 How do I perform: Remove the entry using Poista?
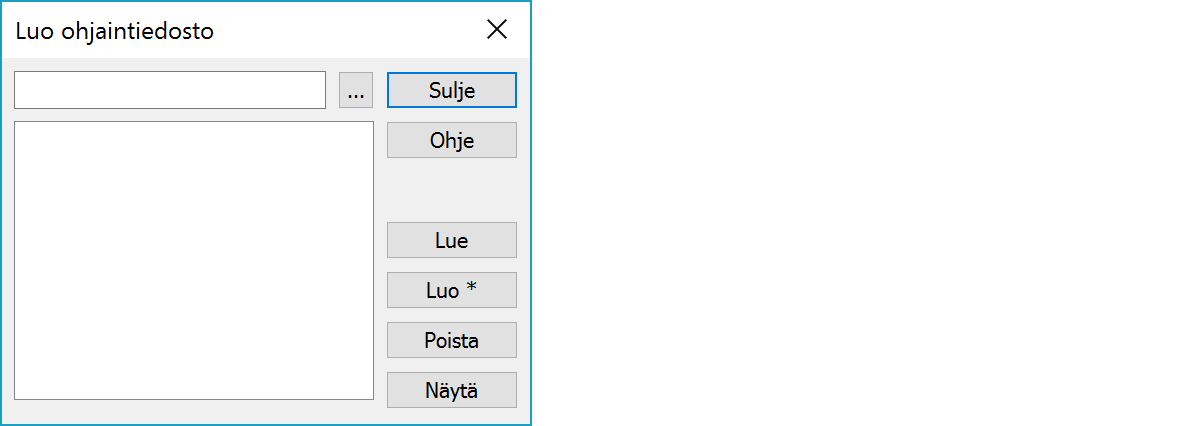451,340
